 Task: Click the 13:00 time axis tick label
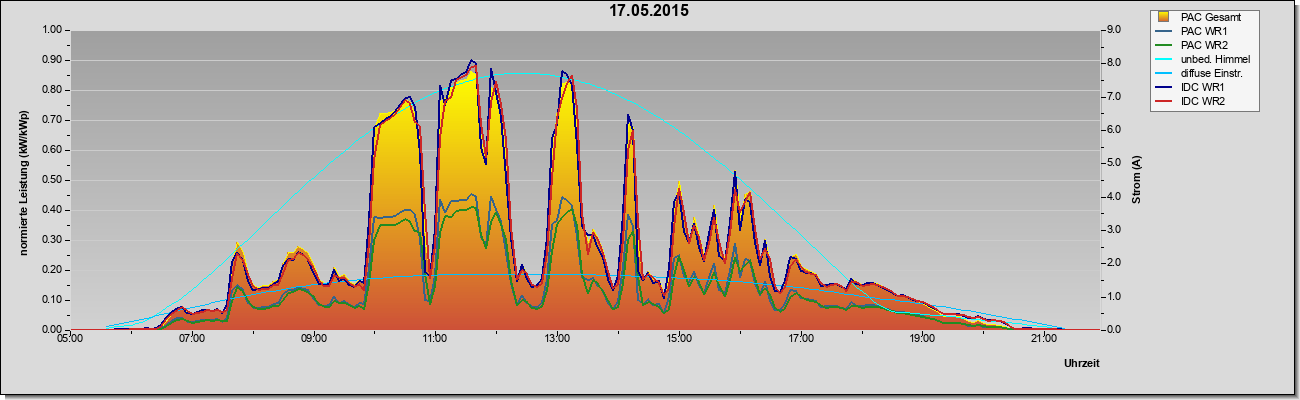[557, 340]
